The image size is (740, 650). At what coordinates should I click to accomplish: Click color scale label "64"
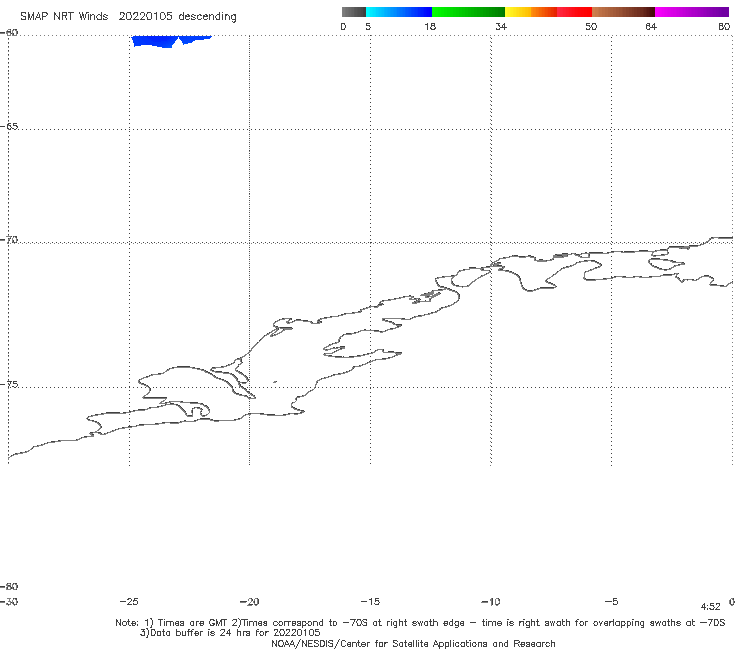tap(651, 27)
